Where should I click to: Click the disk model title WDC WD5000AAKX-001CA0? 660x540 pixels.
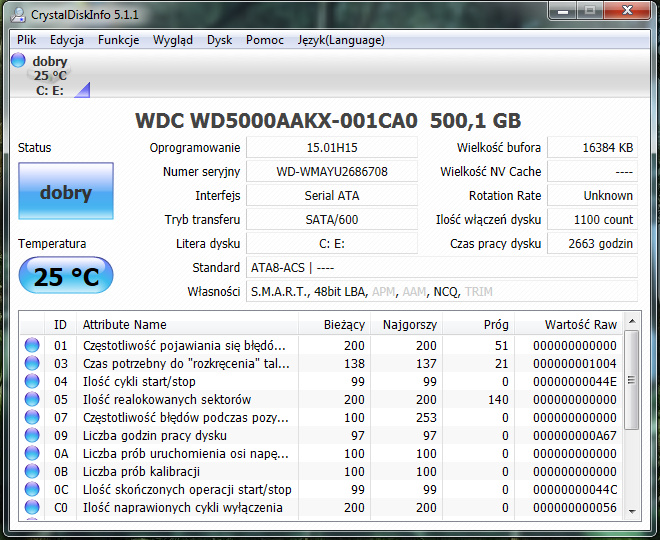[x=276, y=121]
